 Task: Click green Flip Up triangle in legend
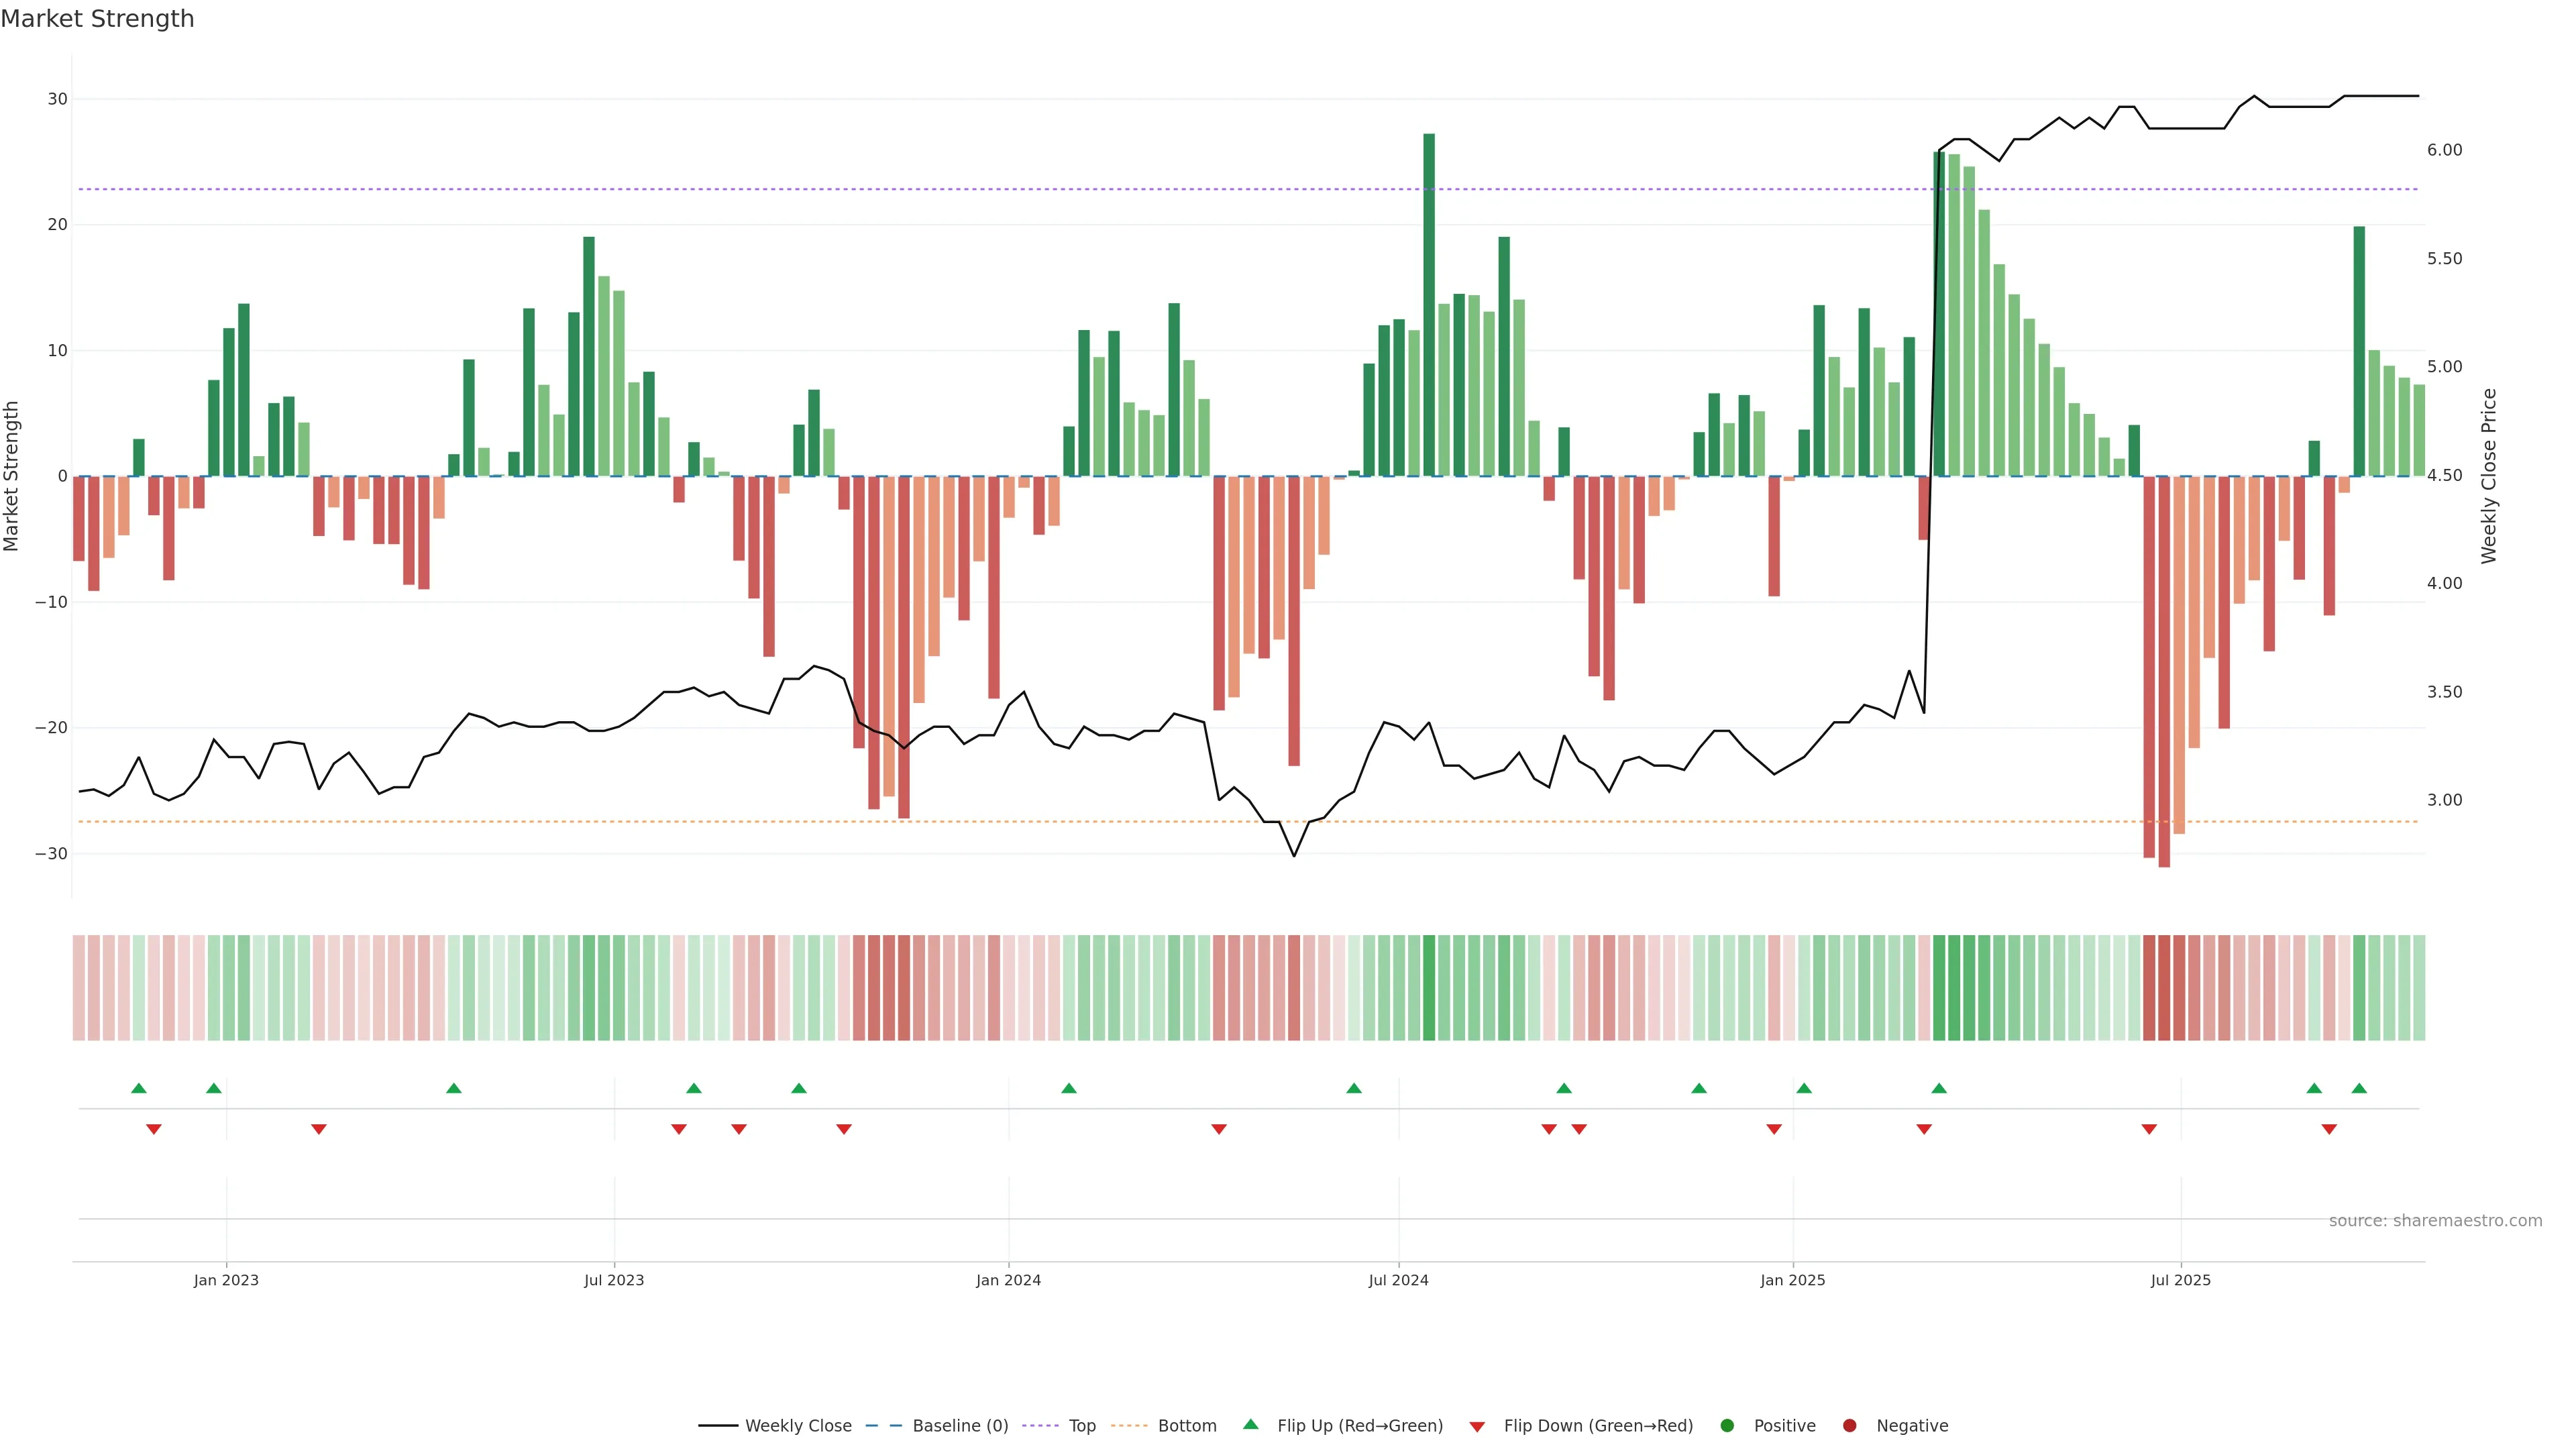[1250, 1424]
